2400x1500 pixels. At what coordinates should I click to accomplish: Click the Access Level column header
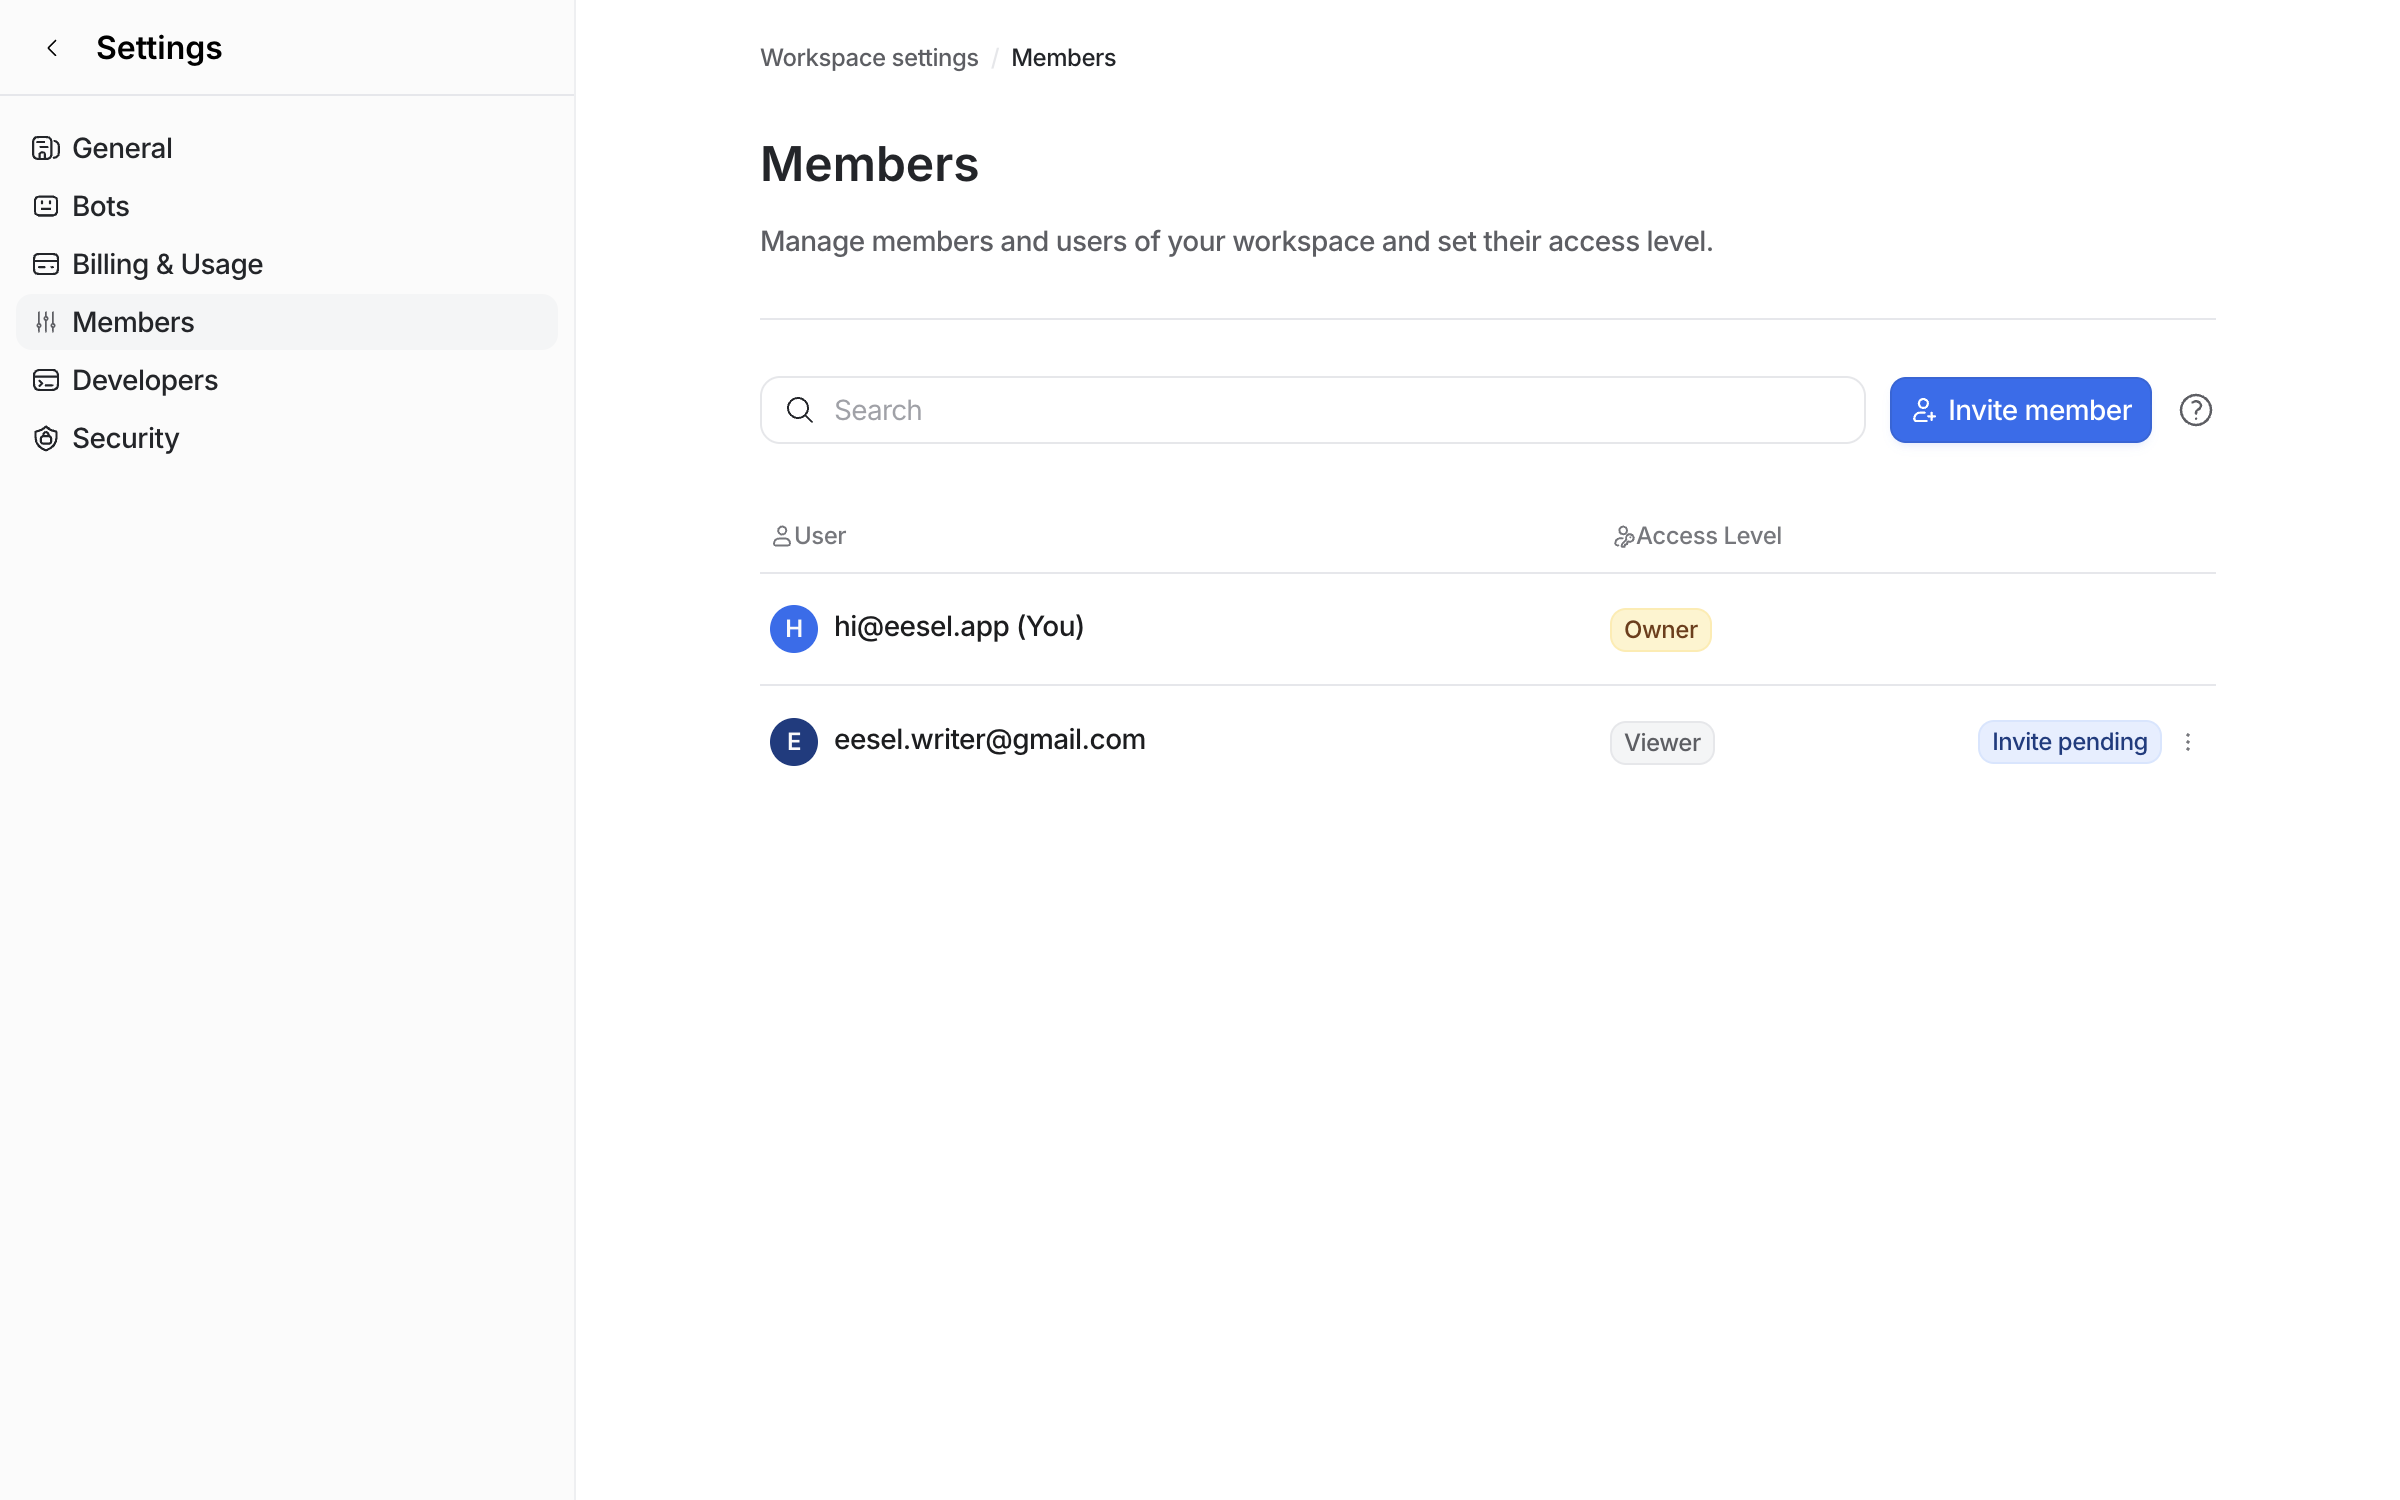coord(1697,536)
